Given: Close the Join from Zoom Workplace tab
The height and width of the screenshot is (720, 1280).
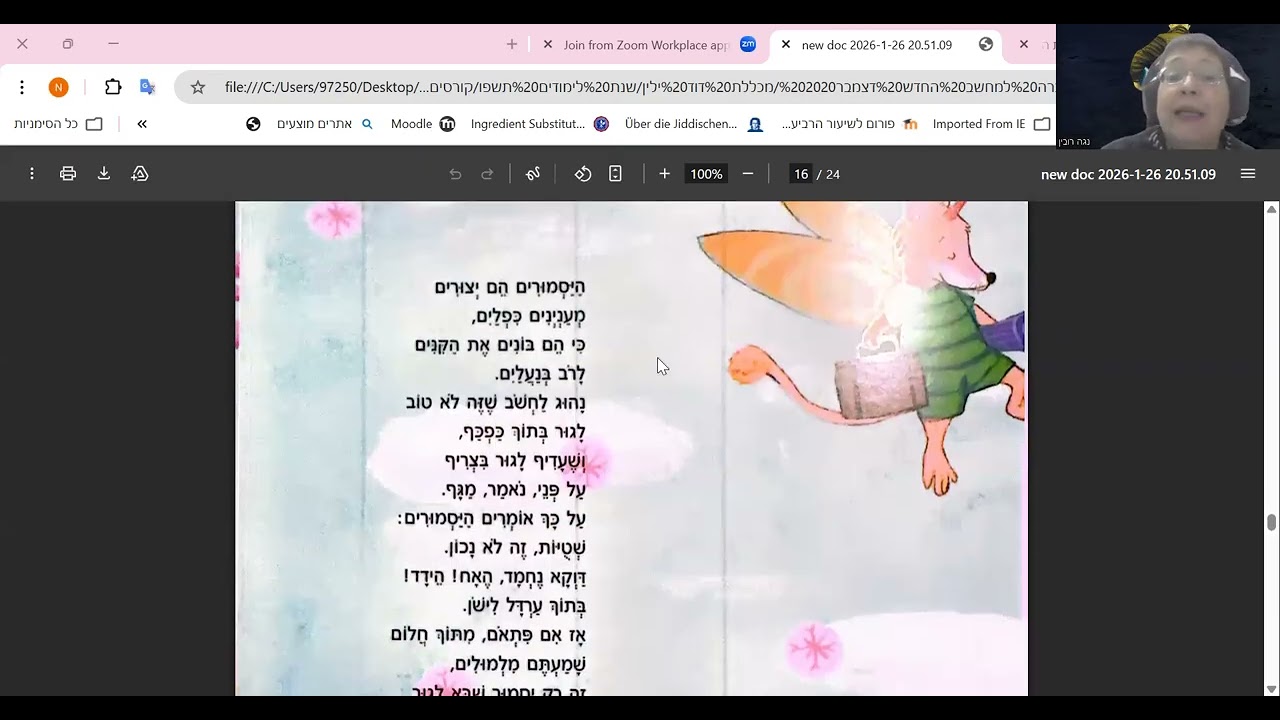Looking at the screenshot, I should click(547, 44).
